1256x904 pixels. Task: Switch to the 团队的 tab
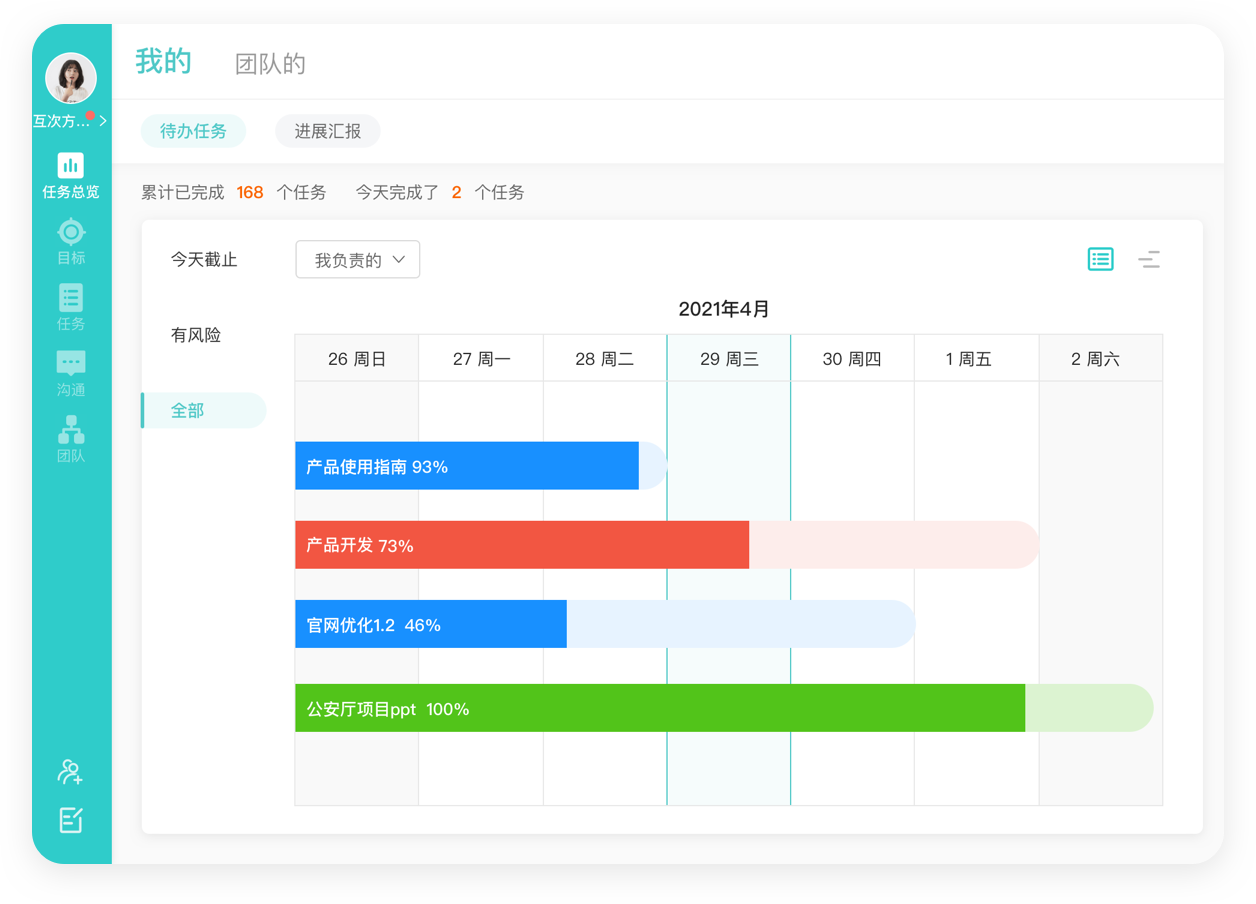pyautogui.click(x=270, y=64)
